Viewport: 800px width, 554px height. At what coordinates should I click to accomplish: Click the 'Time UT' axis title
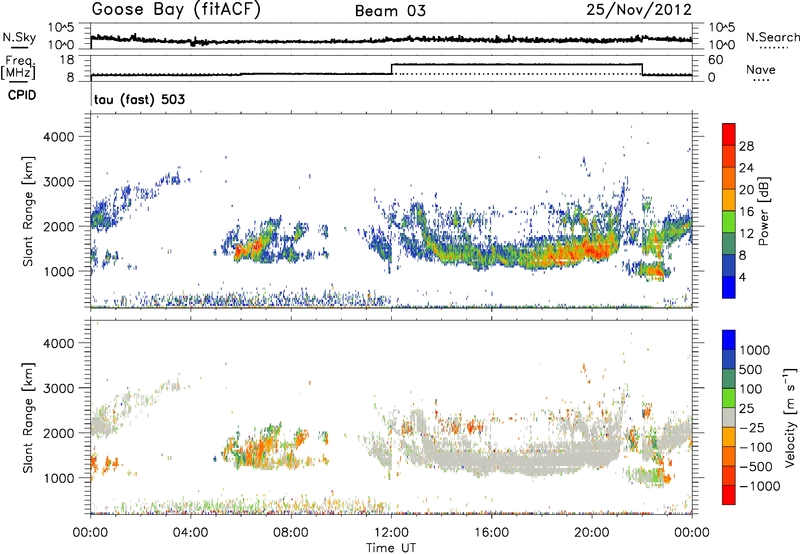pyautogui.click(x=391, y=548)
